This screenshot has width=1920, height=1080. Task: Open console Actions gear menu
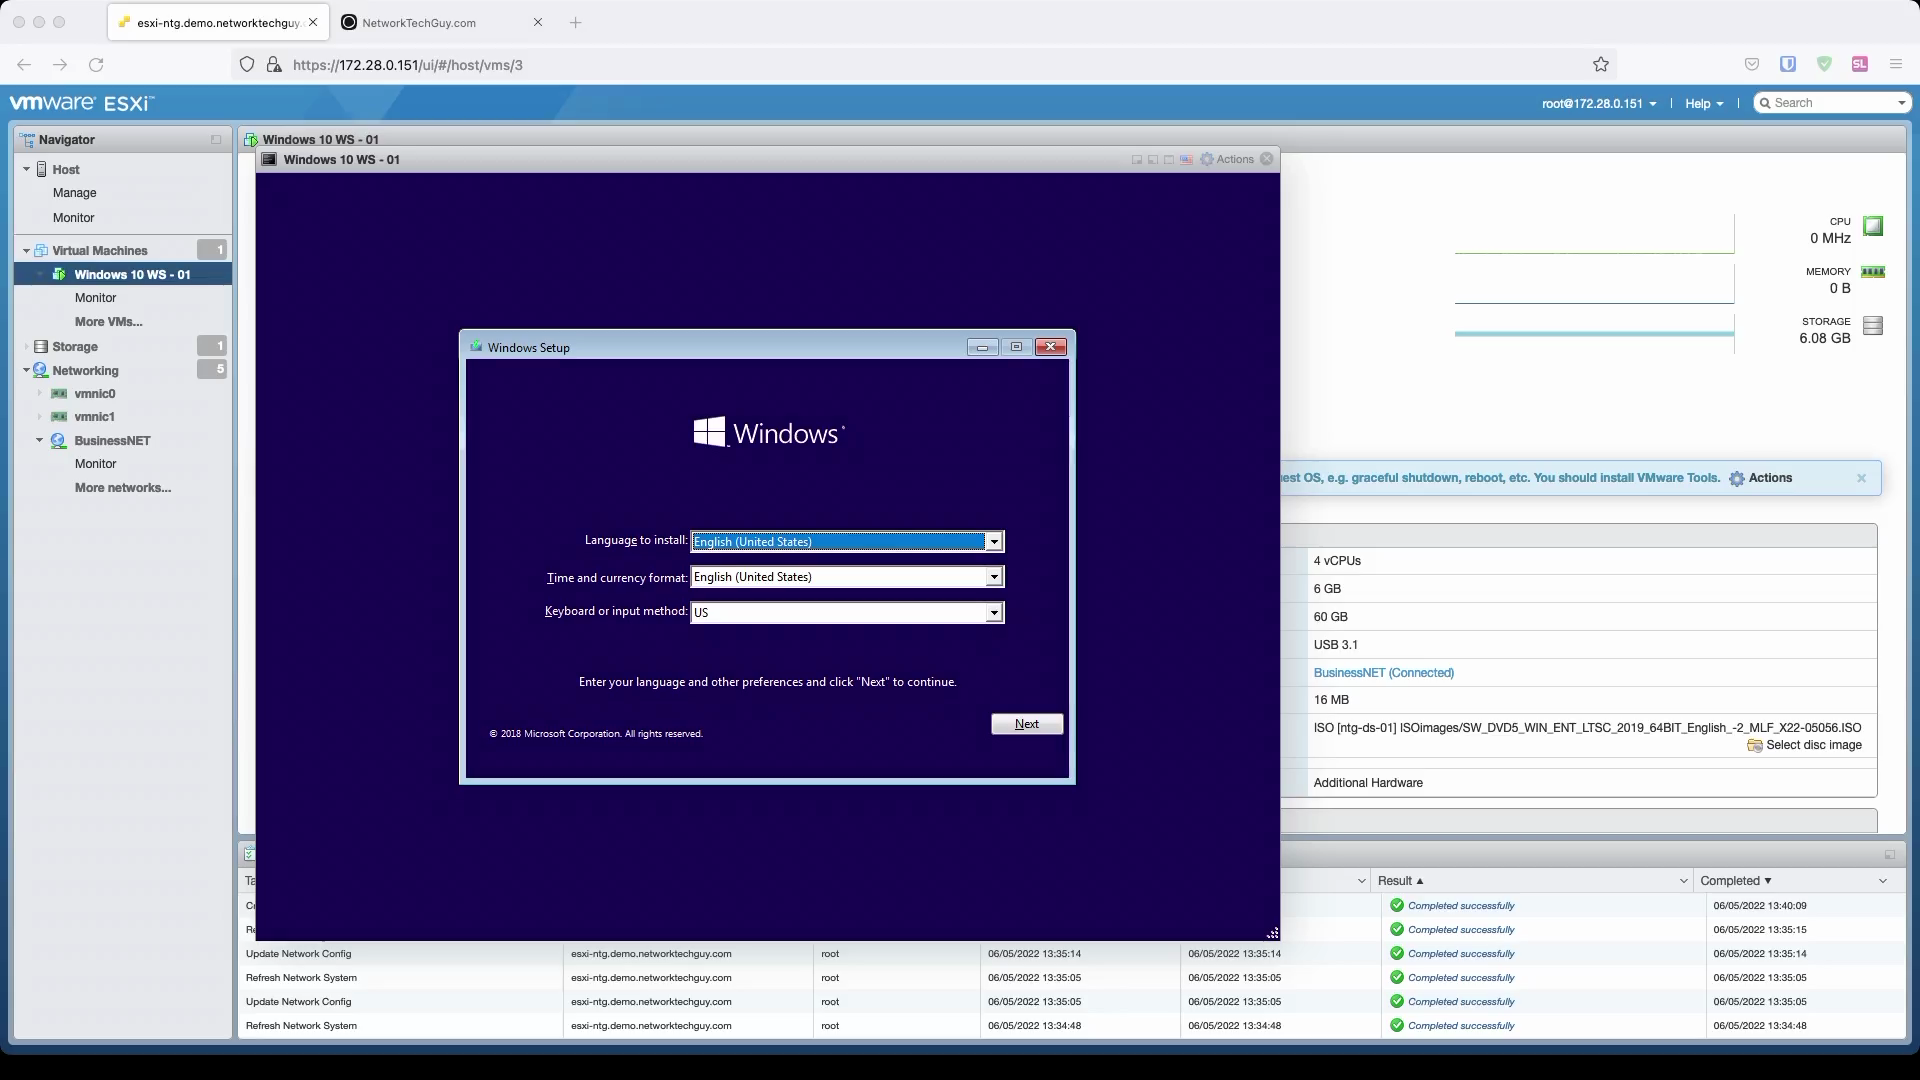(1226, 160)
